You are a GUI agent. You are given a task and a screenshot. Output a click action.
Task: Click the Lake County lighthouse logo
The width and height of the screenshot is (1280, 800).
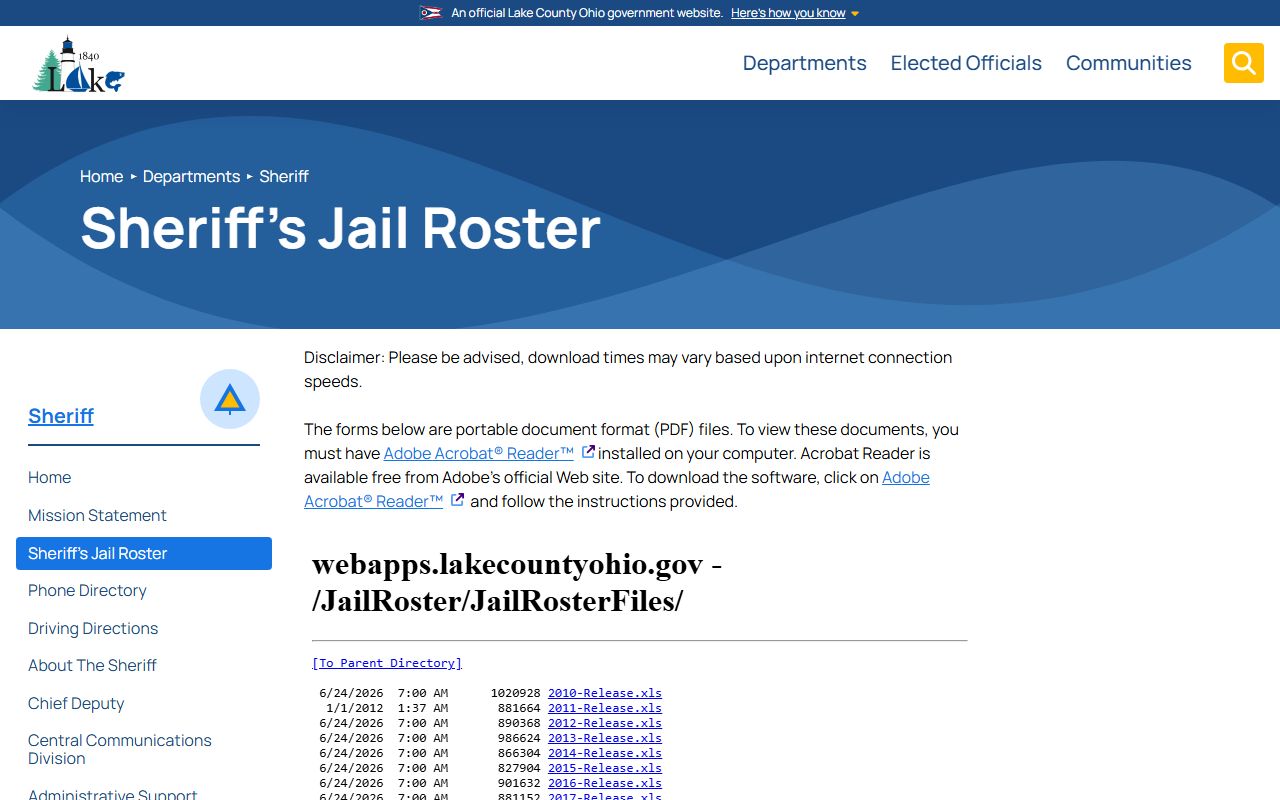click(x=78, y=64)
